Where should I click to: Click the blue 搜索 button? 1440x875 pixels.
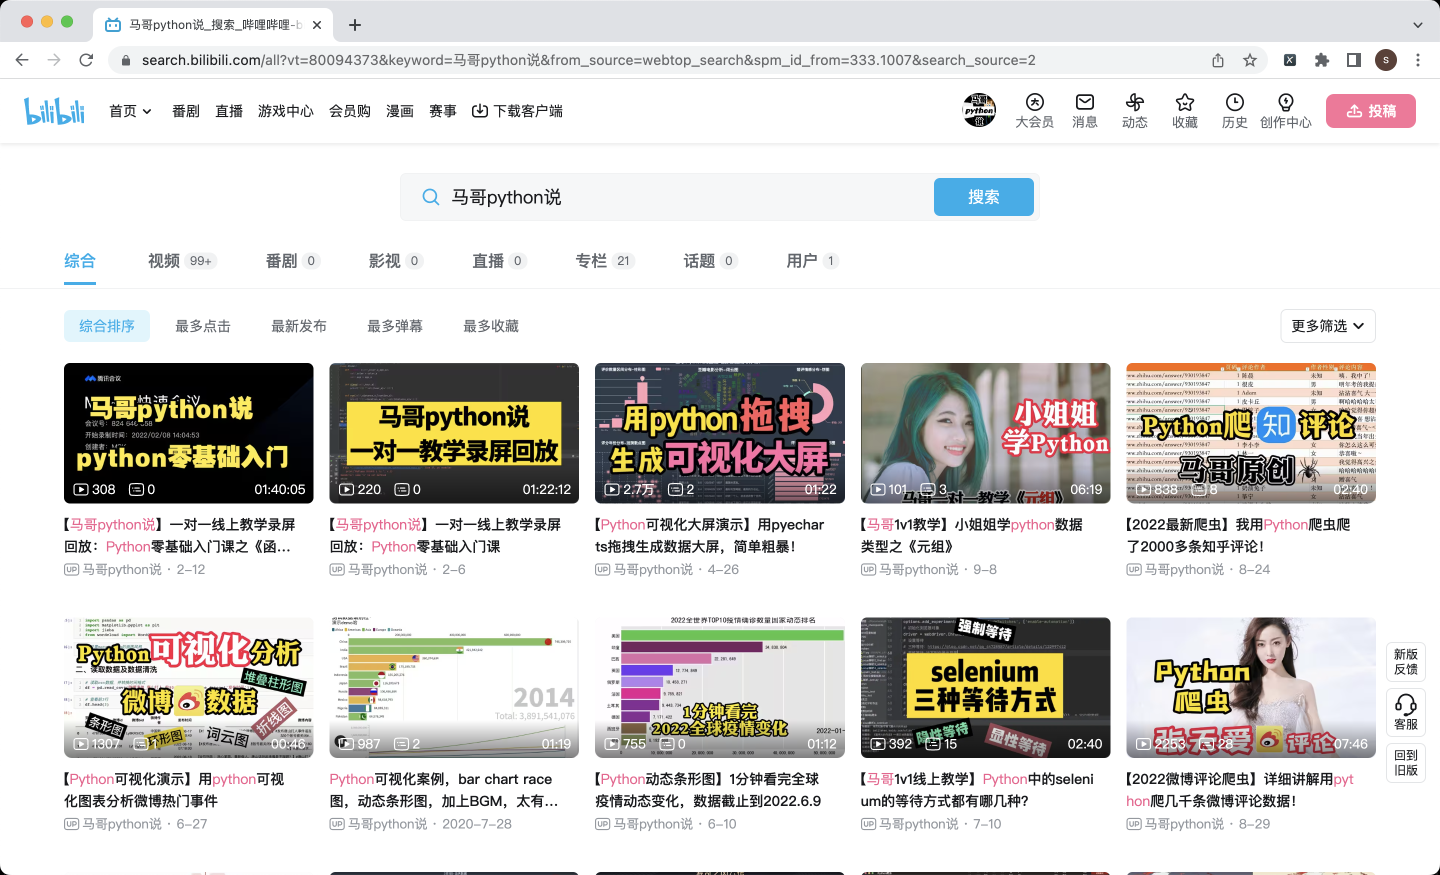pyautogui.click(x=984, y=197)
